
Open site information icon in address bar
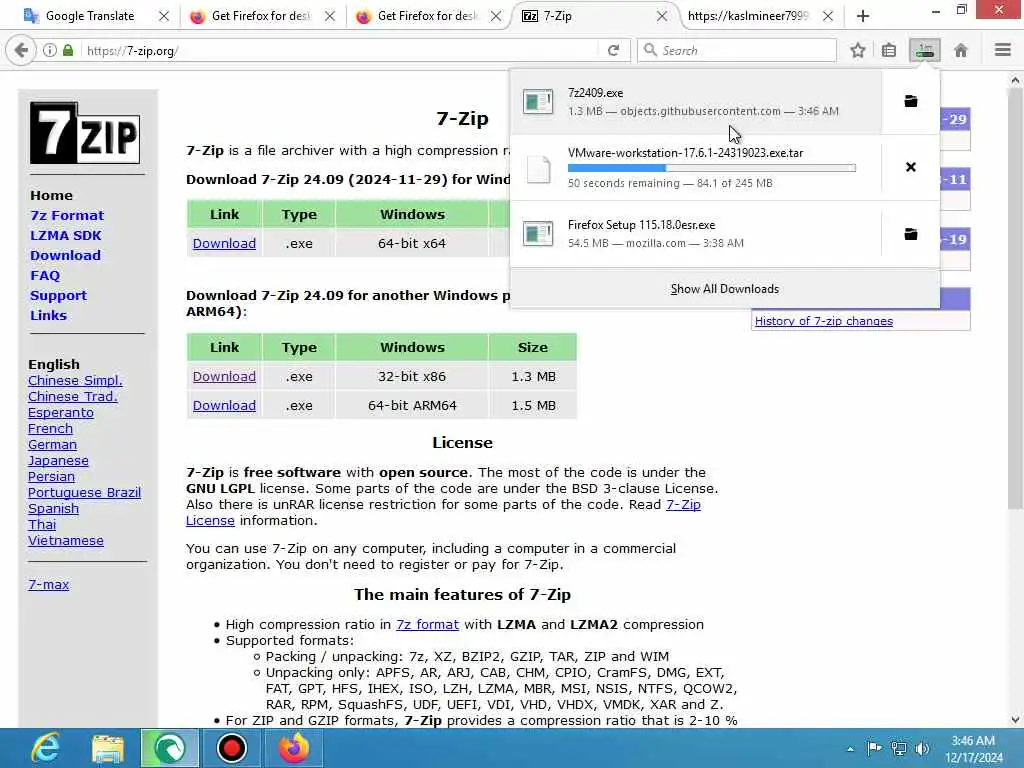(50, 50)
